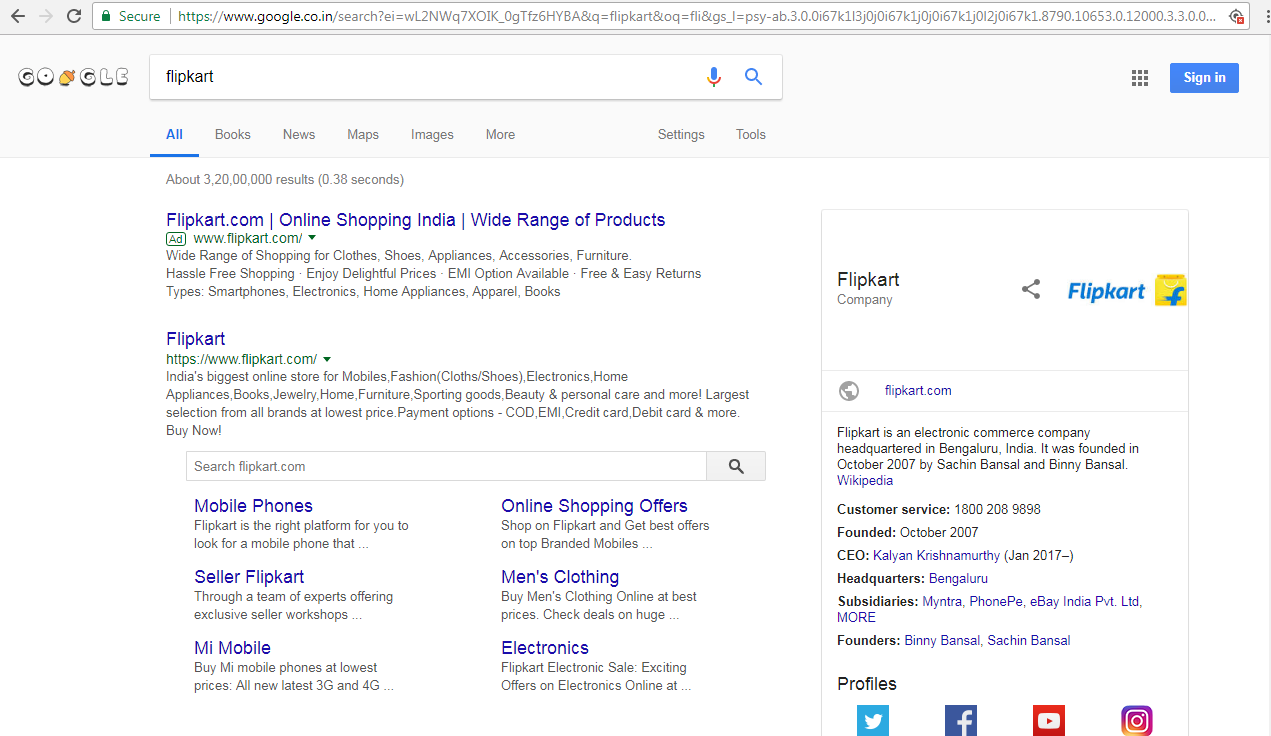1271x736 pixels.
Task: Click the Profiles heading
Action: 867,684
